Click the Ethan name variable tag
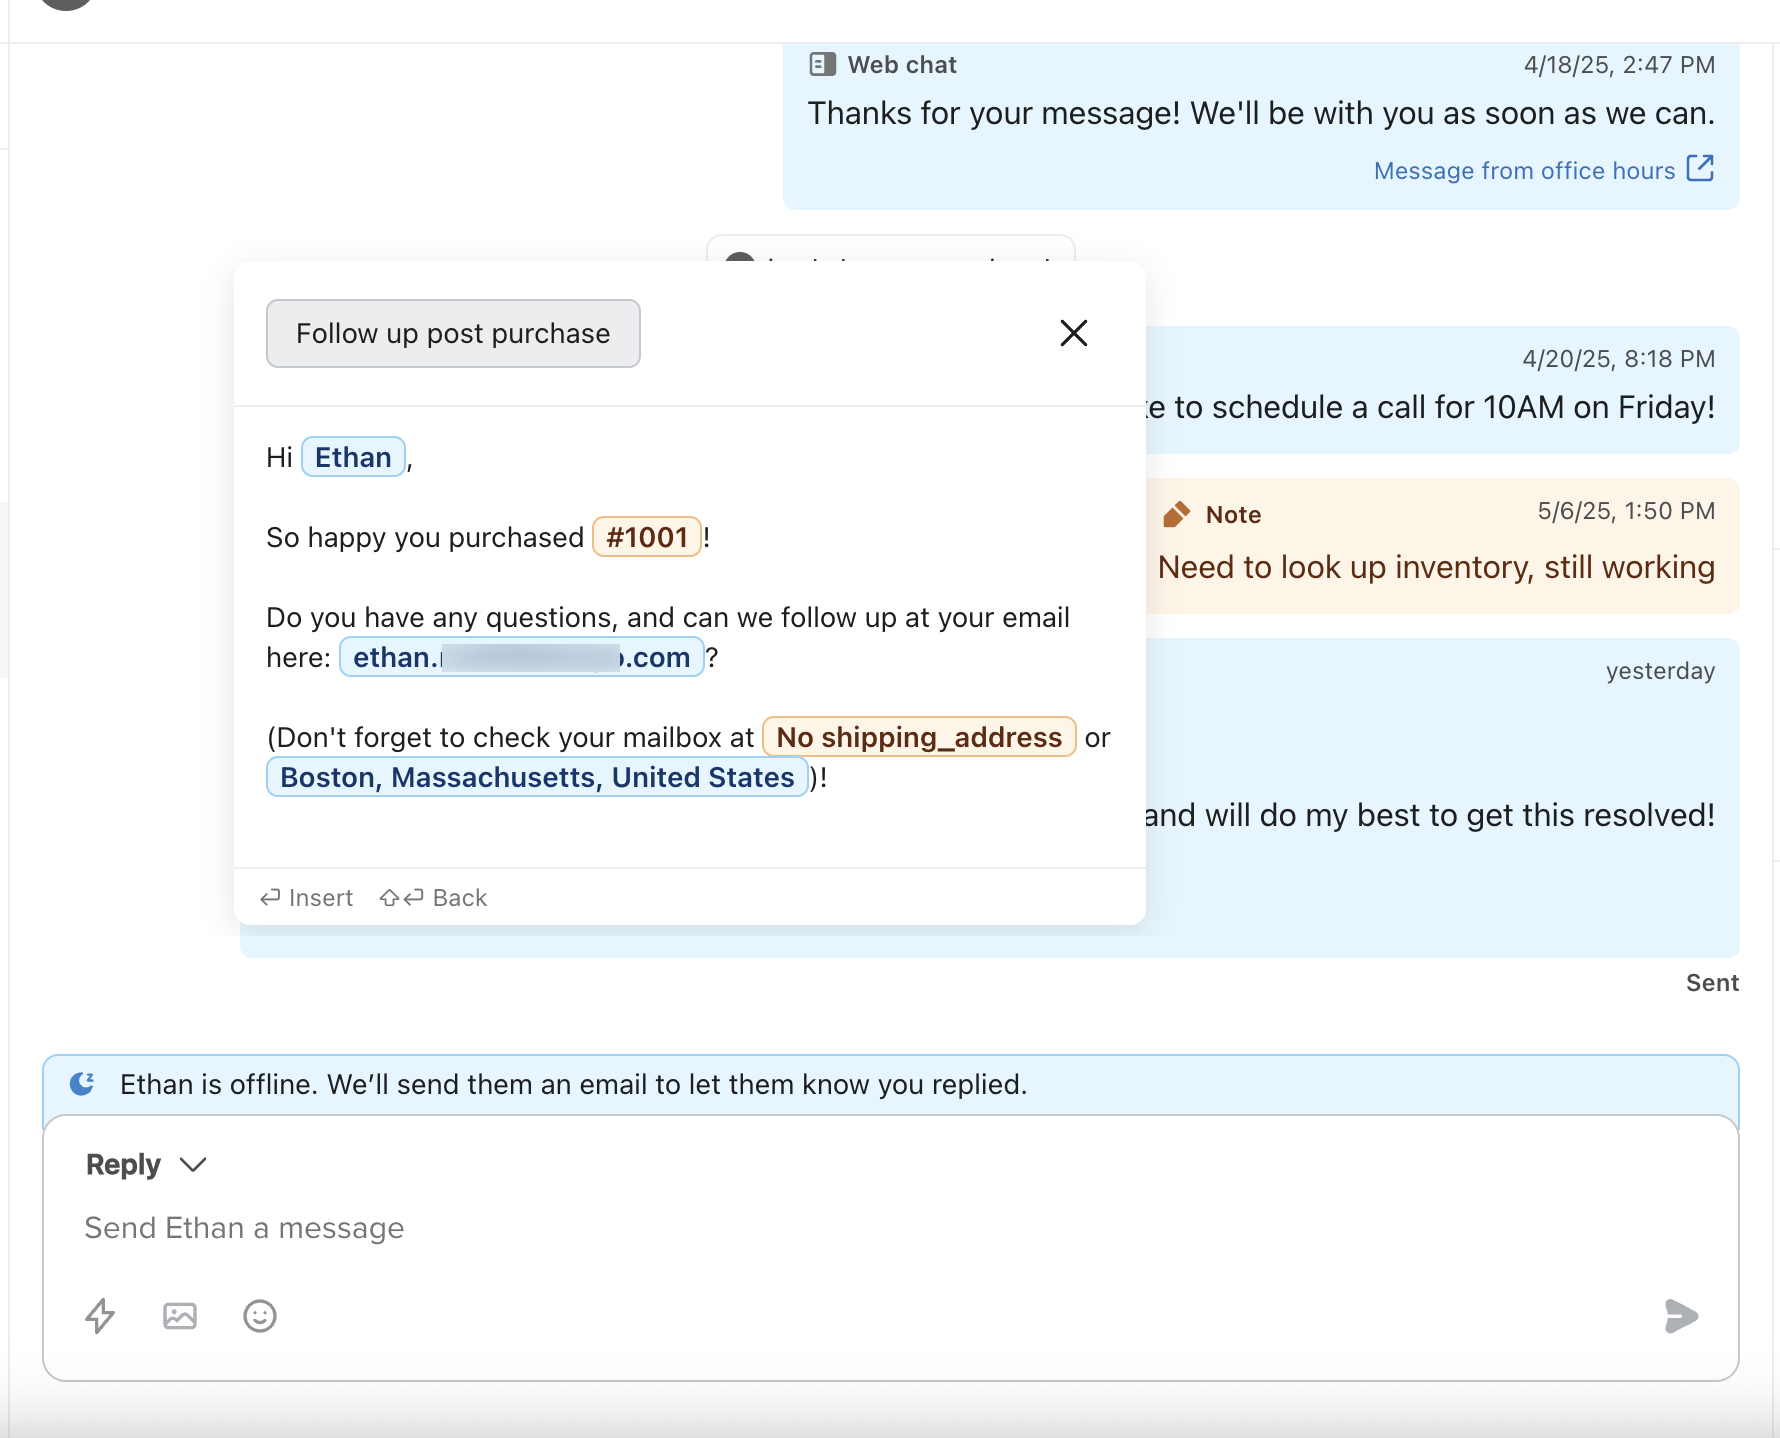Viewport: 1780px width, 1438px height. pyautogui.click(x=353, y=457)
